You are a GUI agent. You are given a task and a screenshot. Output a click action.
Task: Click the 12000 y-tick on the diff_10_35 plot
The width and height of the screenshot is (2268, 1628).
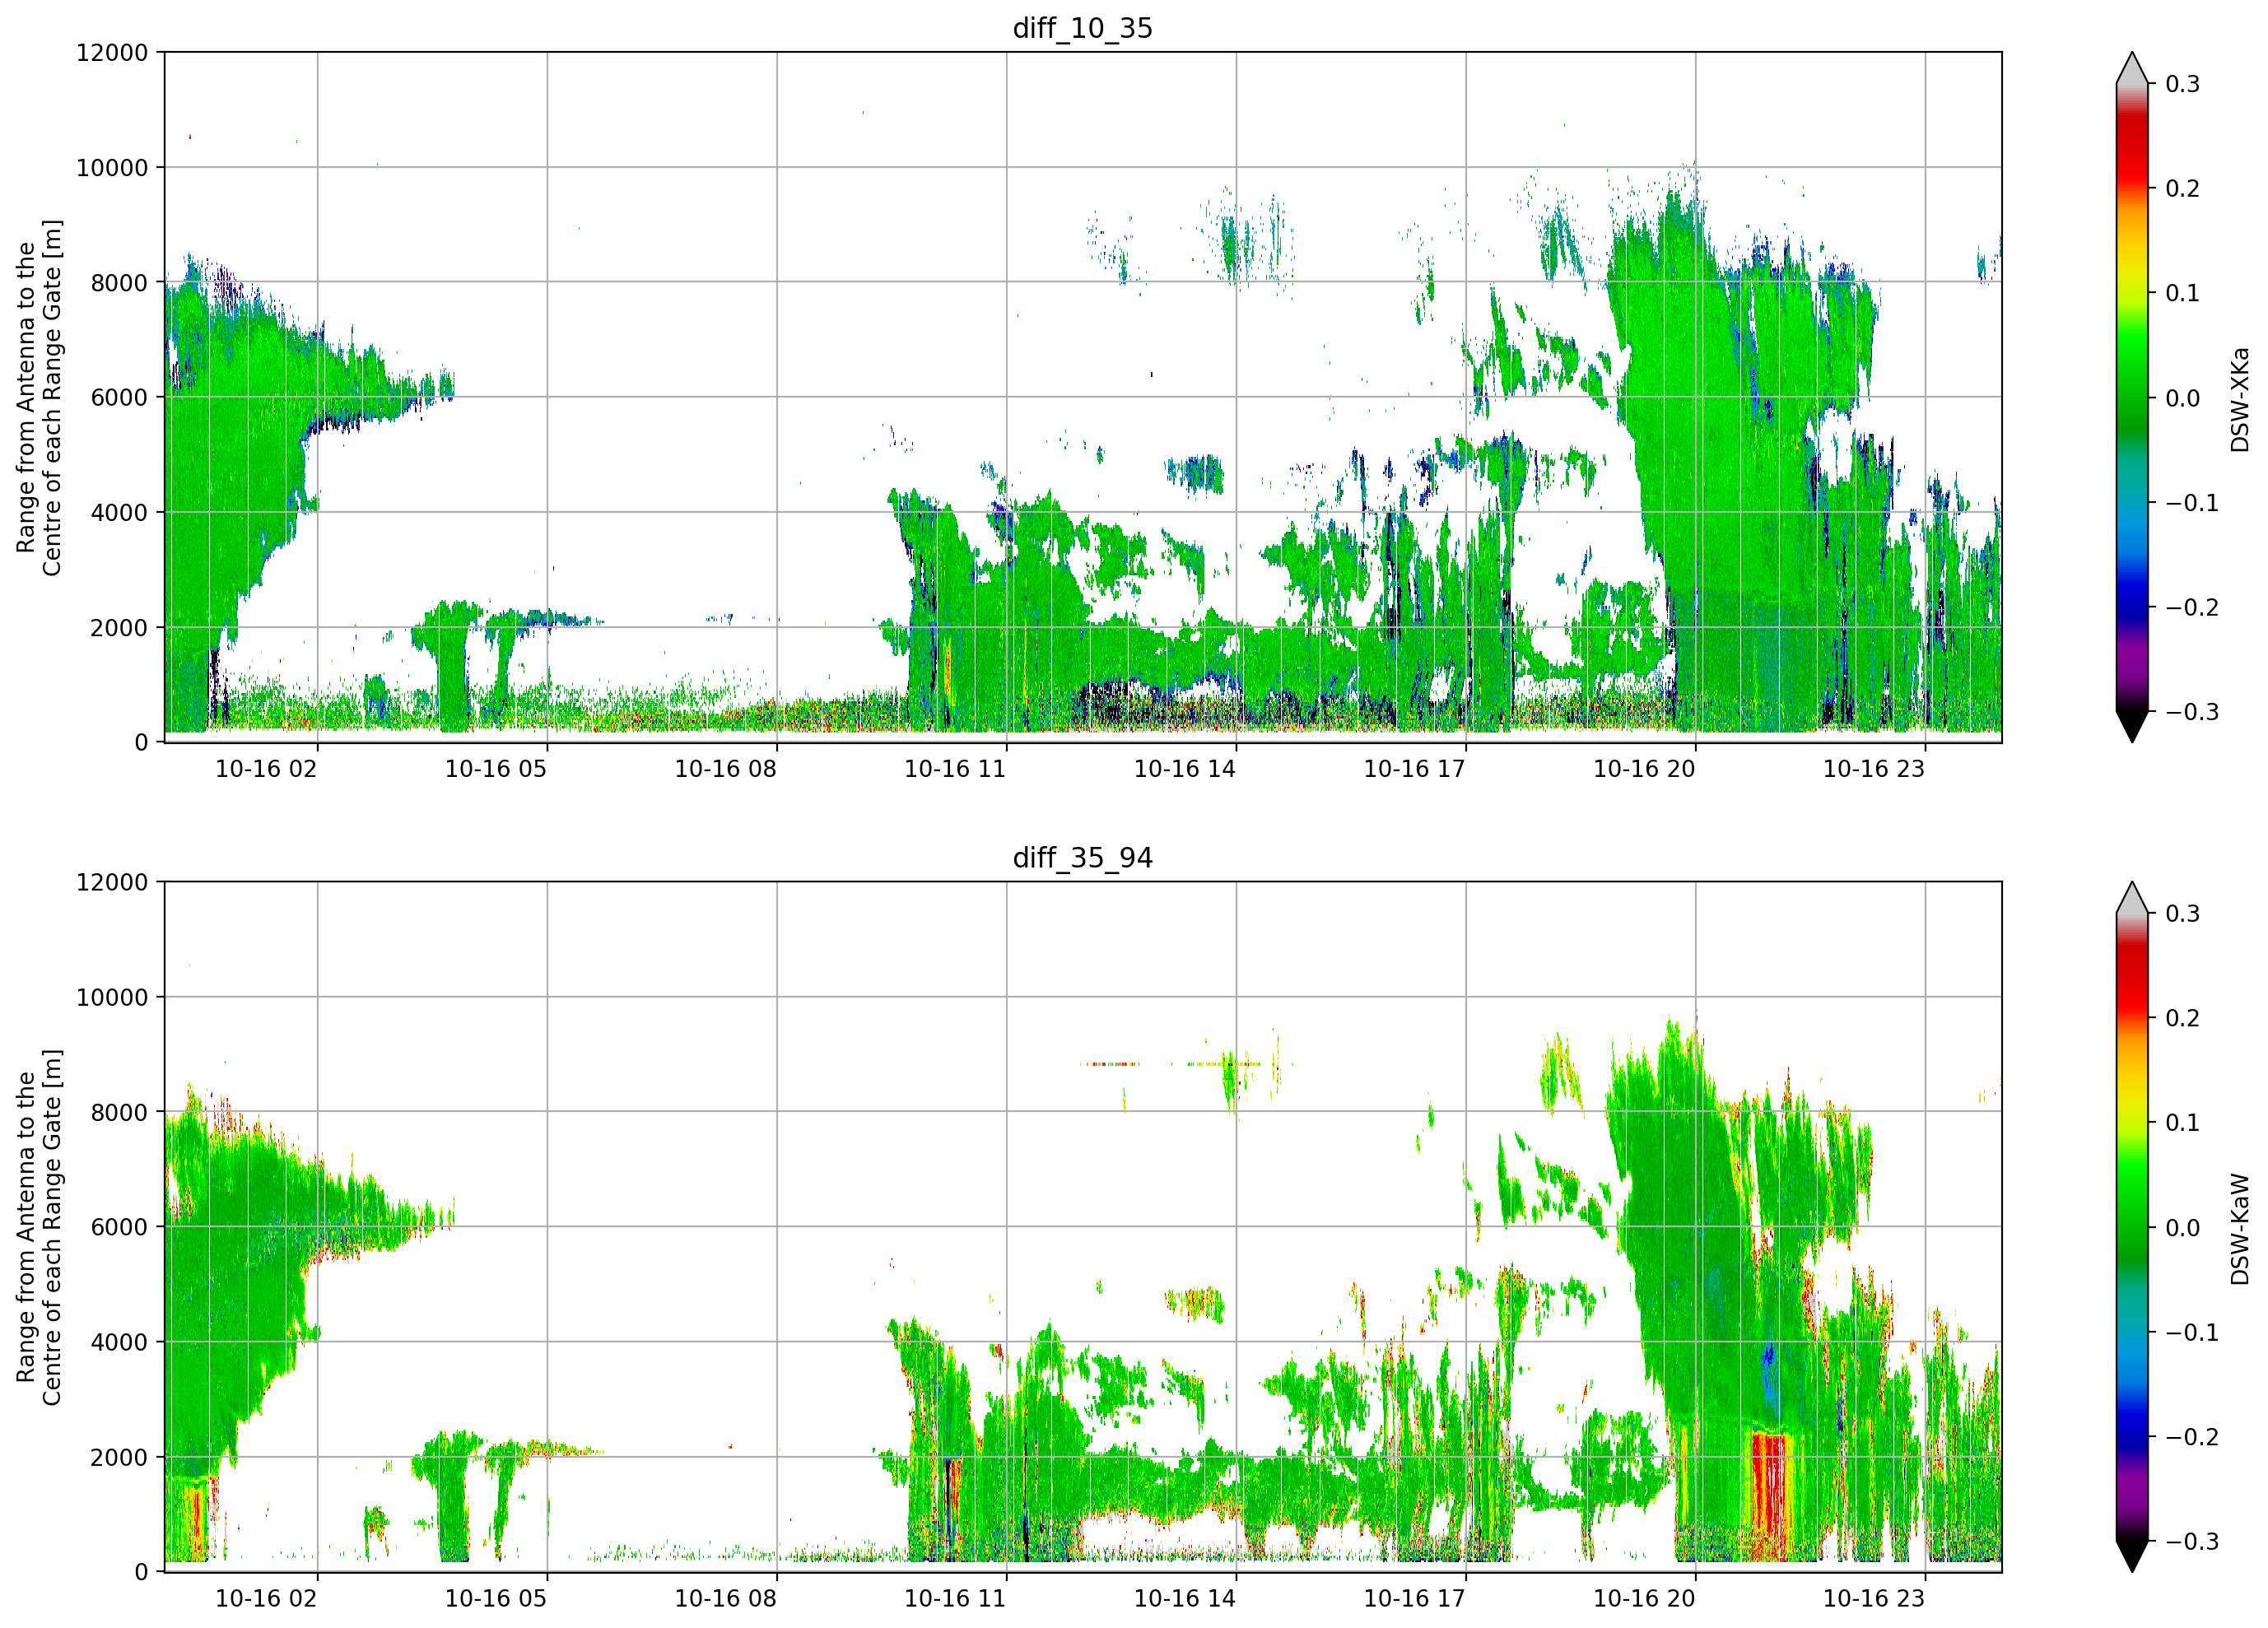click(x=112, y=52)
